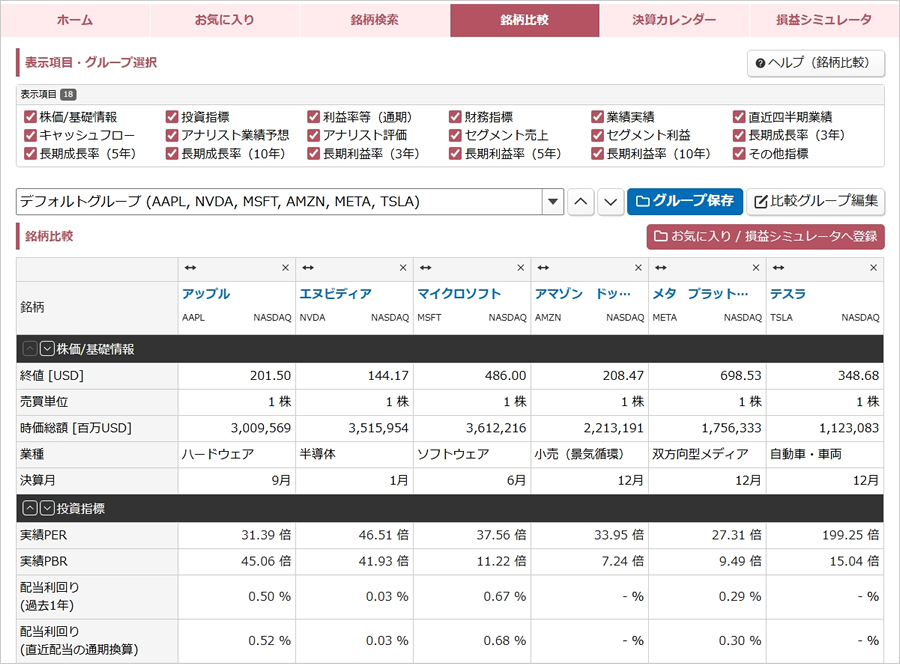Open マイクロソフト stock link

point(459,294)
